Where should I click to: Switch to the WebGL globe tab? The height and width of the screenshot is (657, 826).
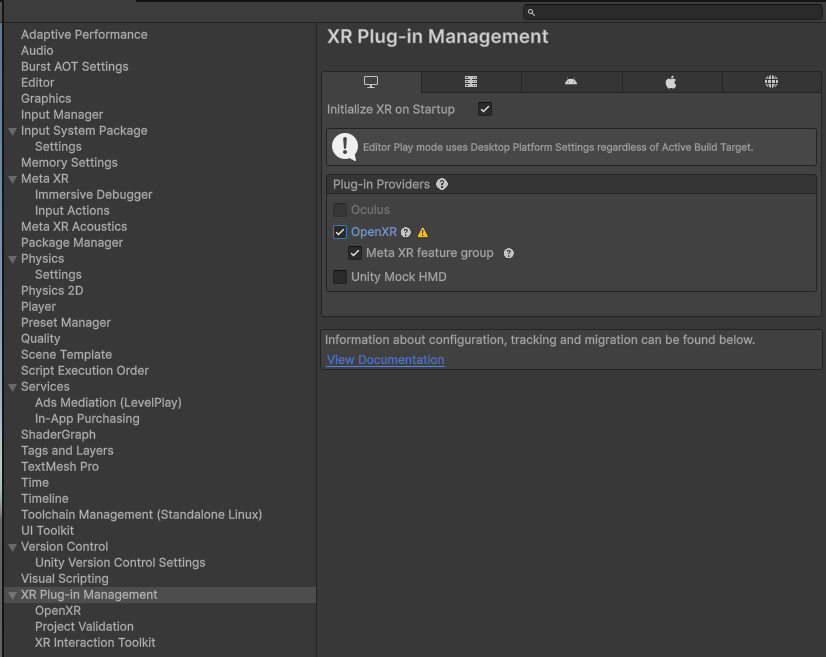pyautogui.click(x=771, y=82)
